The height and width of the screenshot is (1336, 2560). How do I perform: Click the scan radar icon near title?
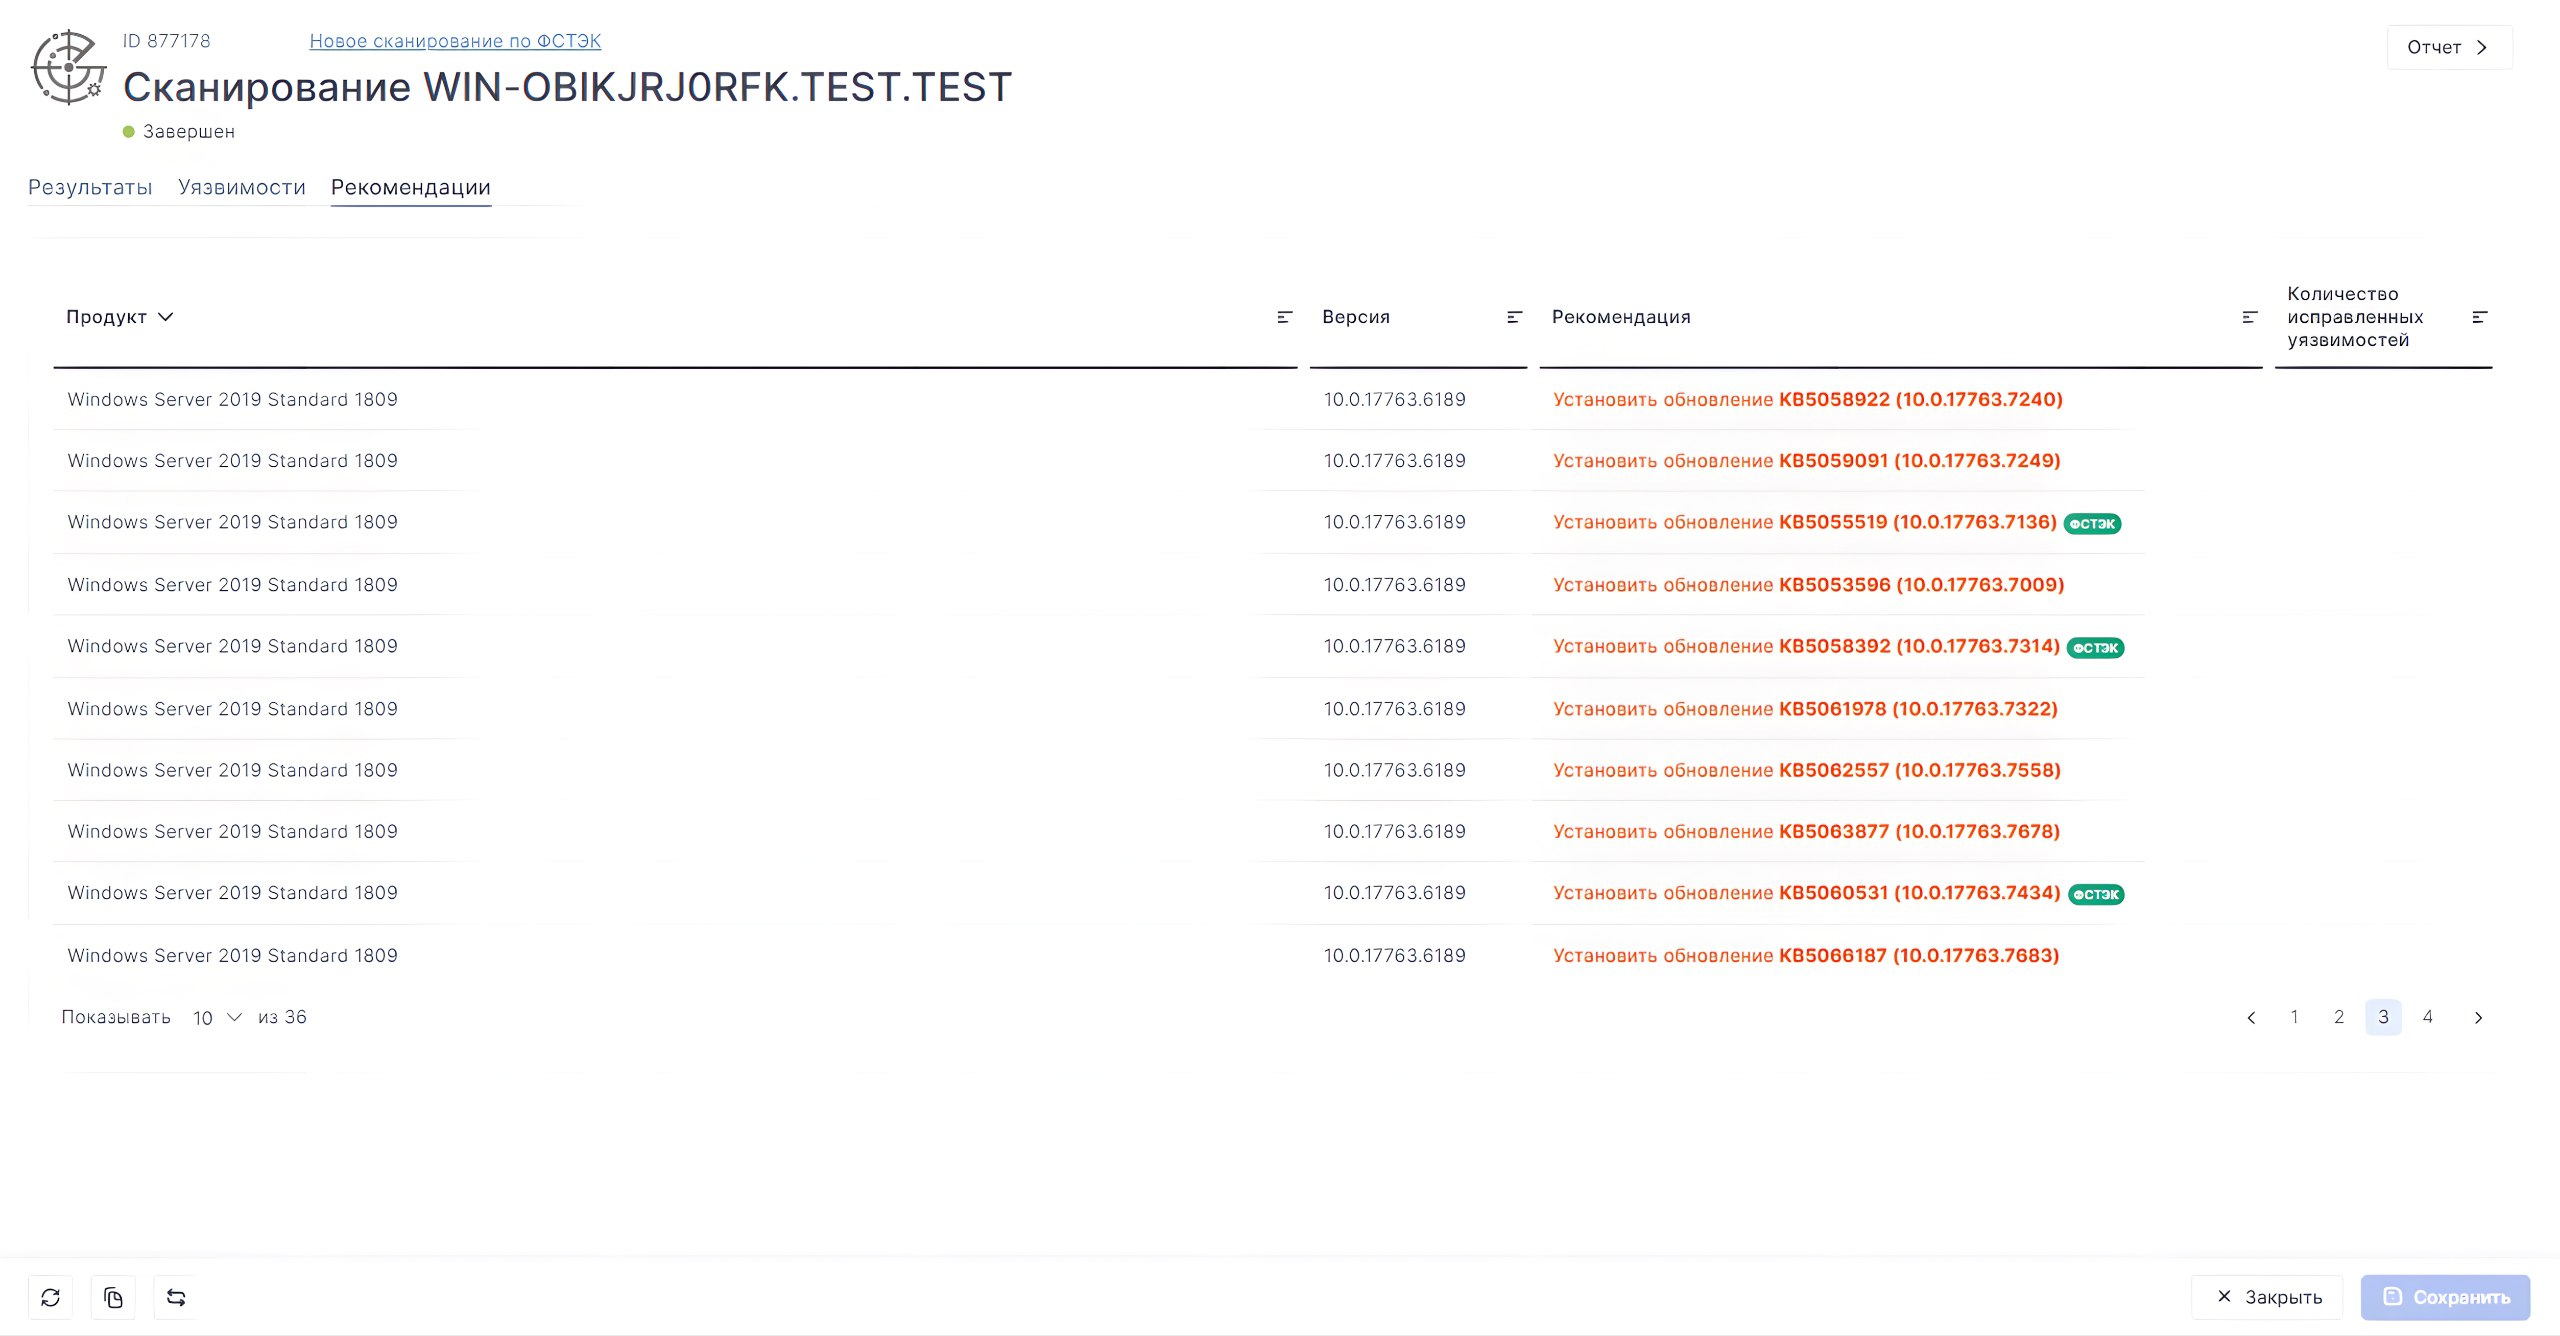(x=68, y=68)
